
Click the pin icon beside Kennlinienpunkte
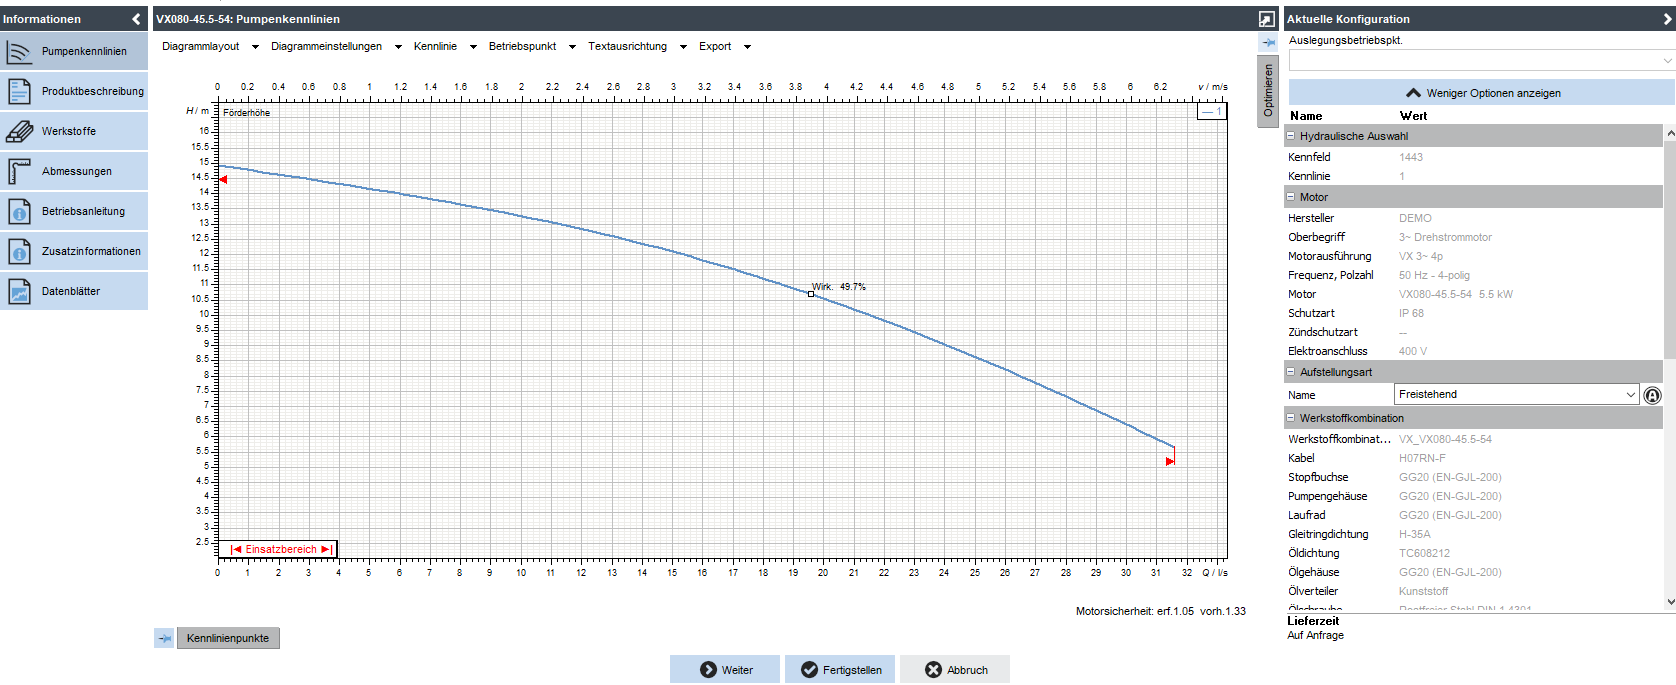click(164, 638)
